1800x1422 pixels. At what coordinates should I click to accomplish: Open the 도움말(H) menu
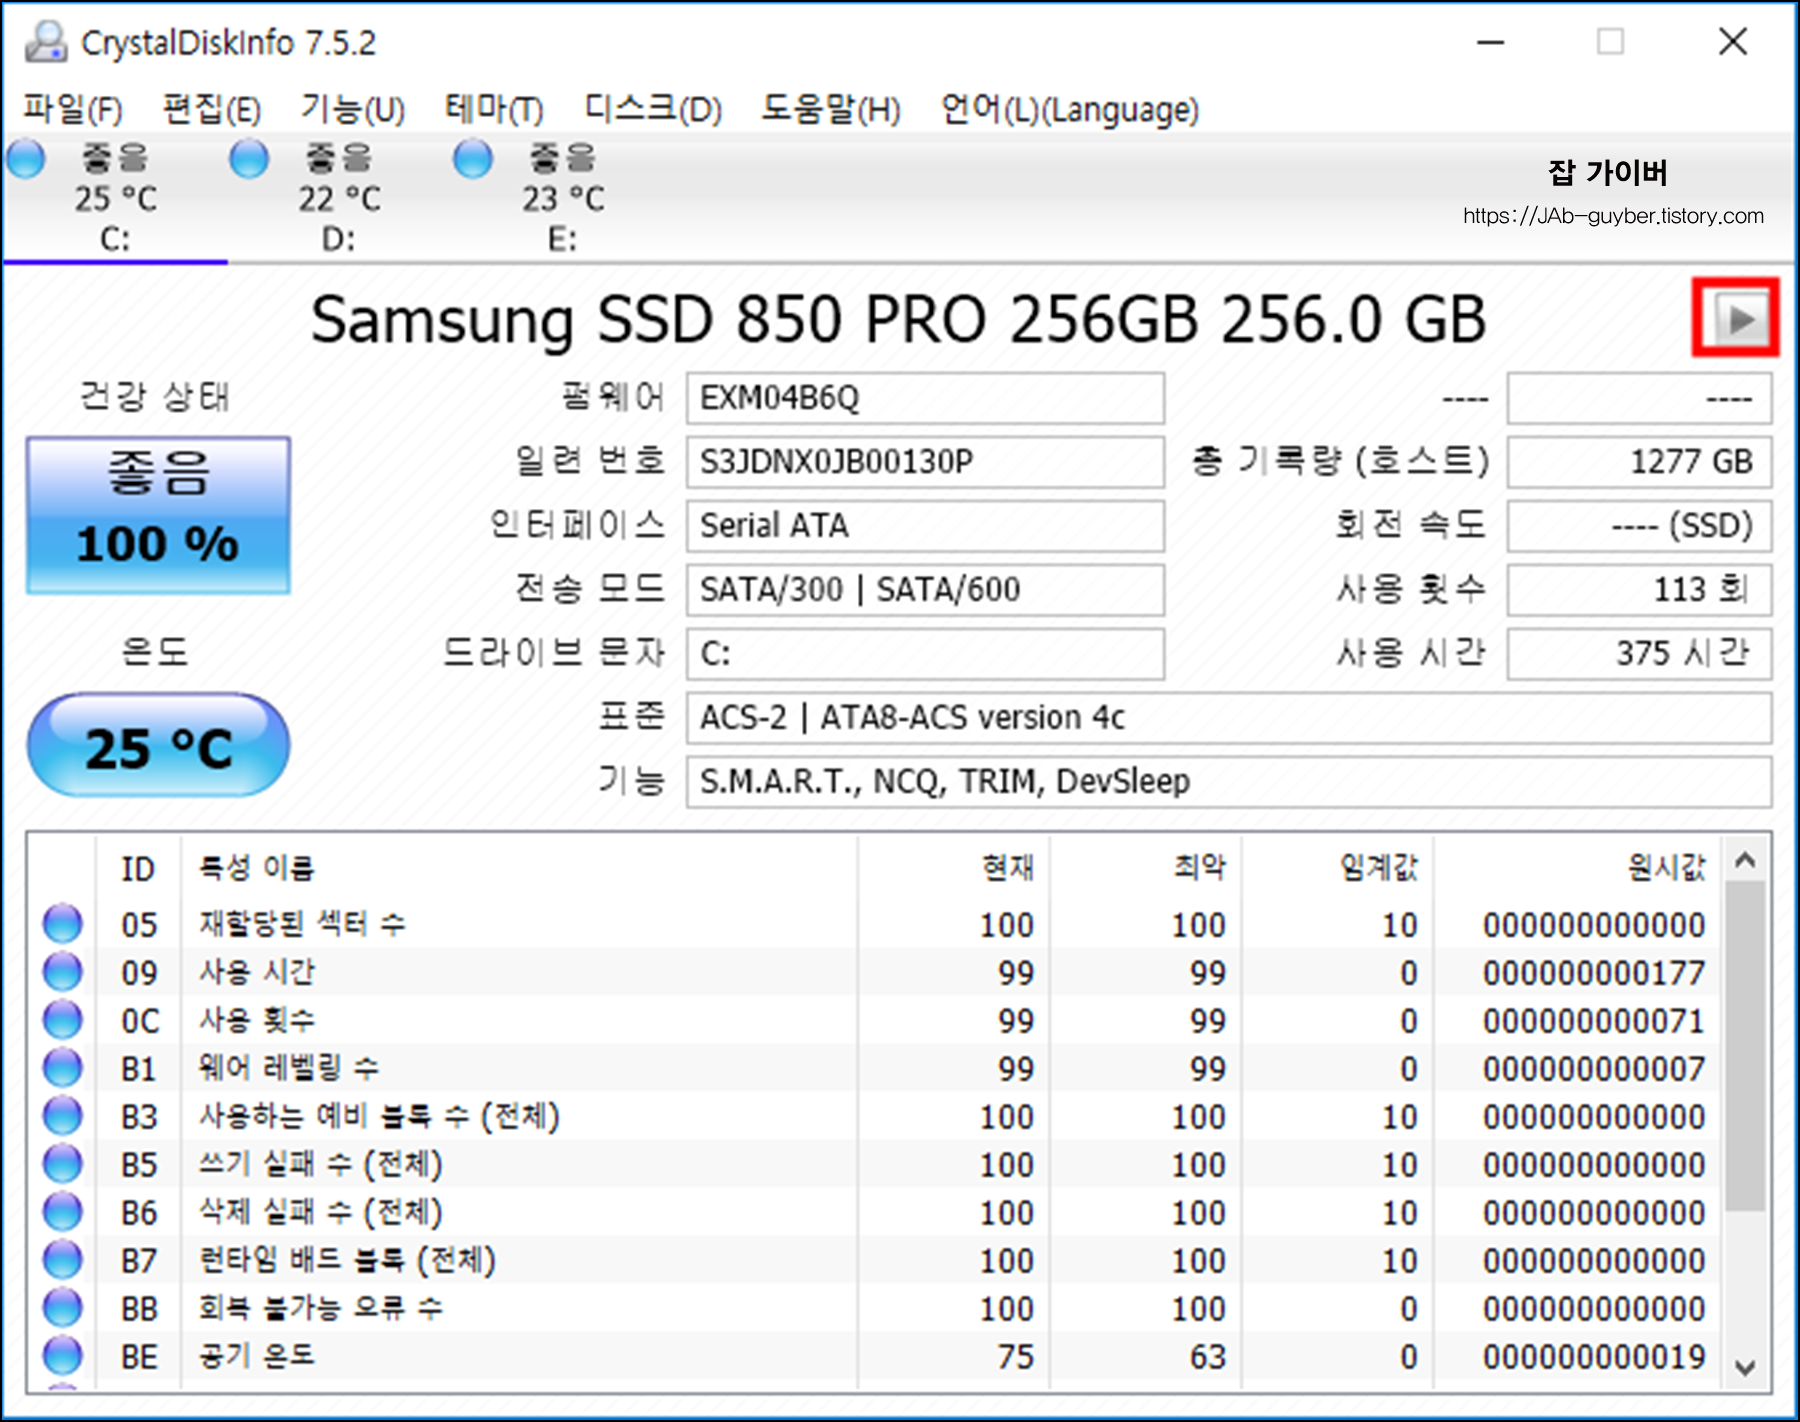coord(831,108)
